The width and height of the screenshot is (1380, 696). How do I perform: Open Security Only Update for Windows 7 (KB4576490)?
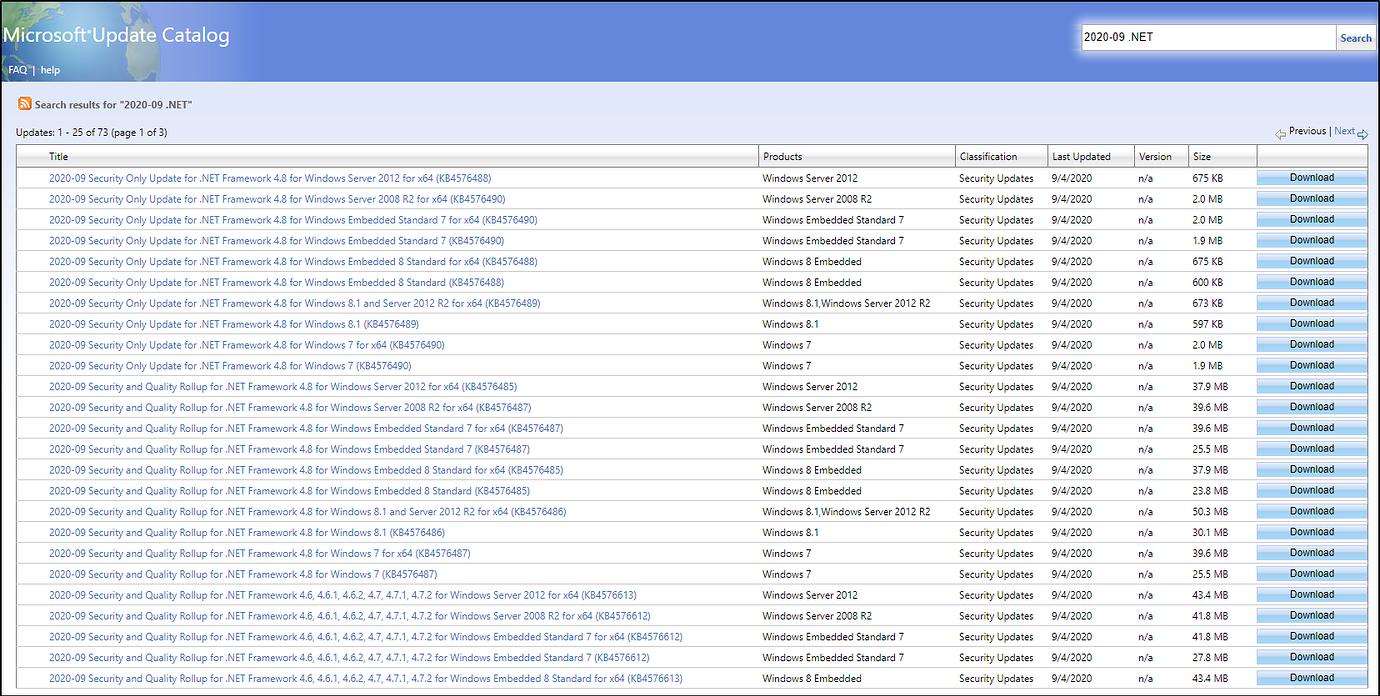point(230,366)
